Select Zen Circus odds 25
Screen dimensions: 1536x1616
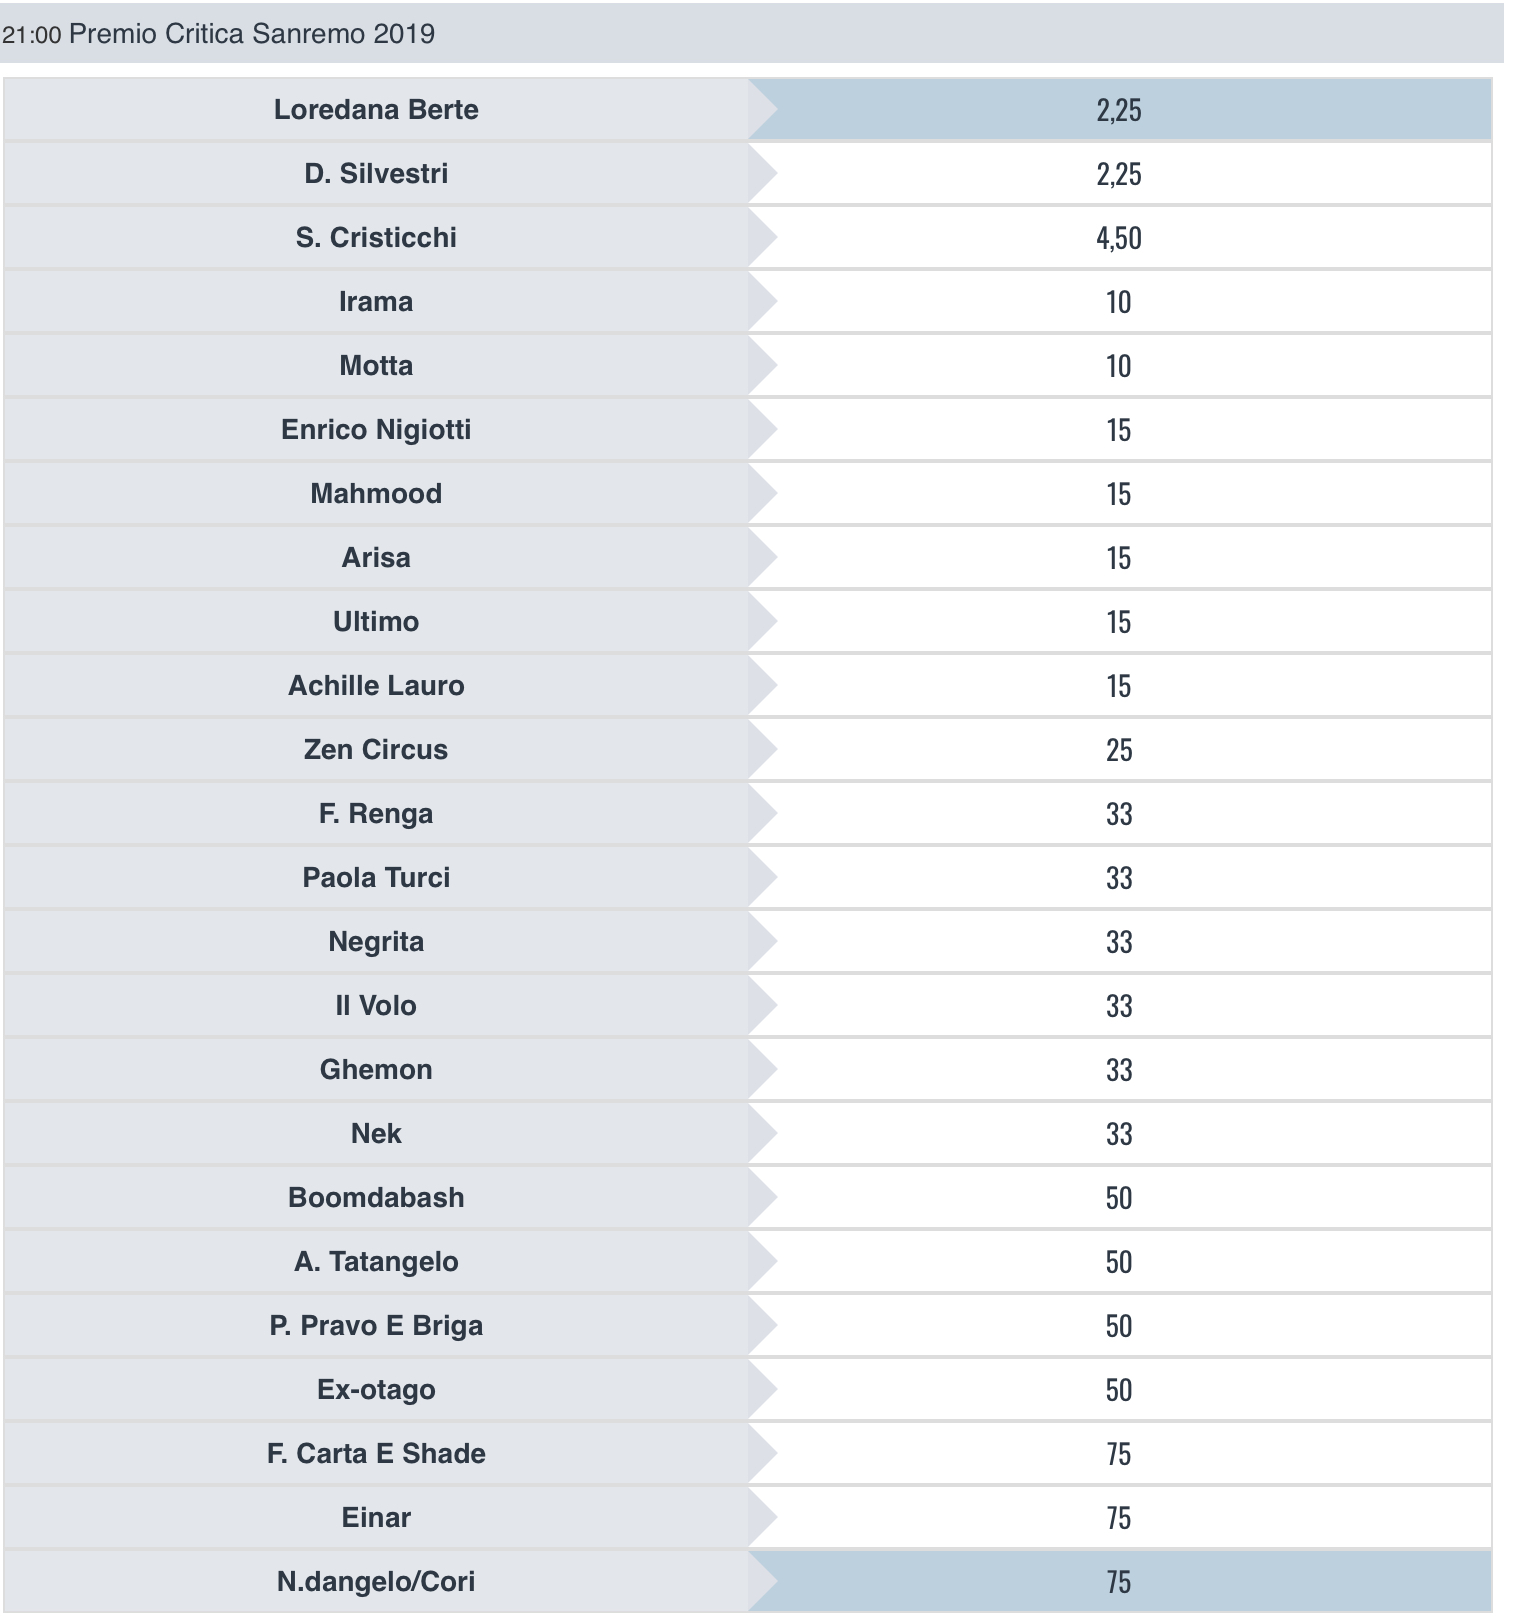coord(1118,750)
